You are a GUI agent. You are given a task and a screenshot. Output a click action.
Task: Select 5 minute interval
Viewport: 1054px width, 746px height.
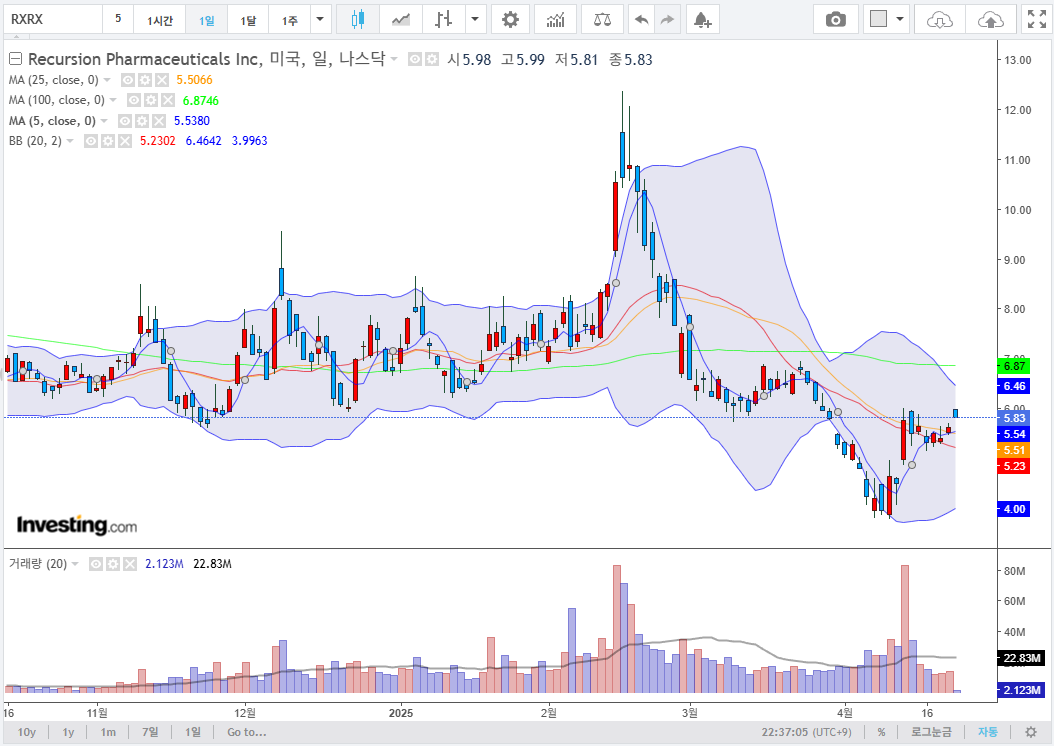pos(118,19)
